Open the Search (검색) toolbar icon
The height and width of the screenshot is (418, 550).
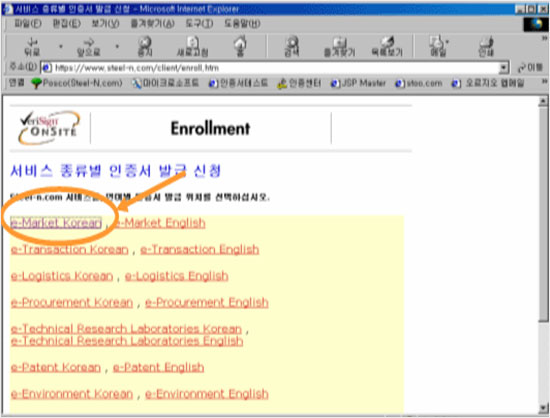pyautogui.click(x=291, y=46)
